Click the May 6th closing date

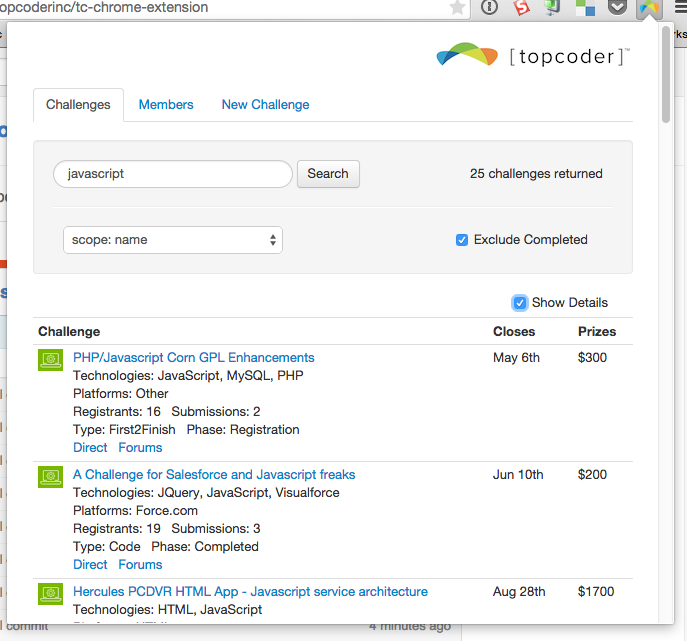[516, 358]
